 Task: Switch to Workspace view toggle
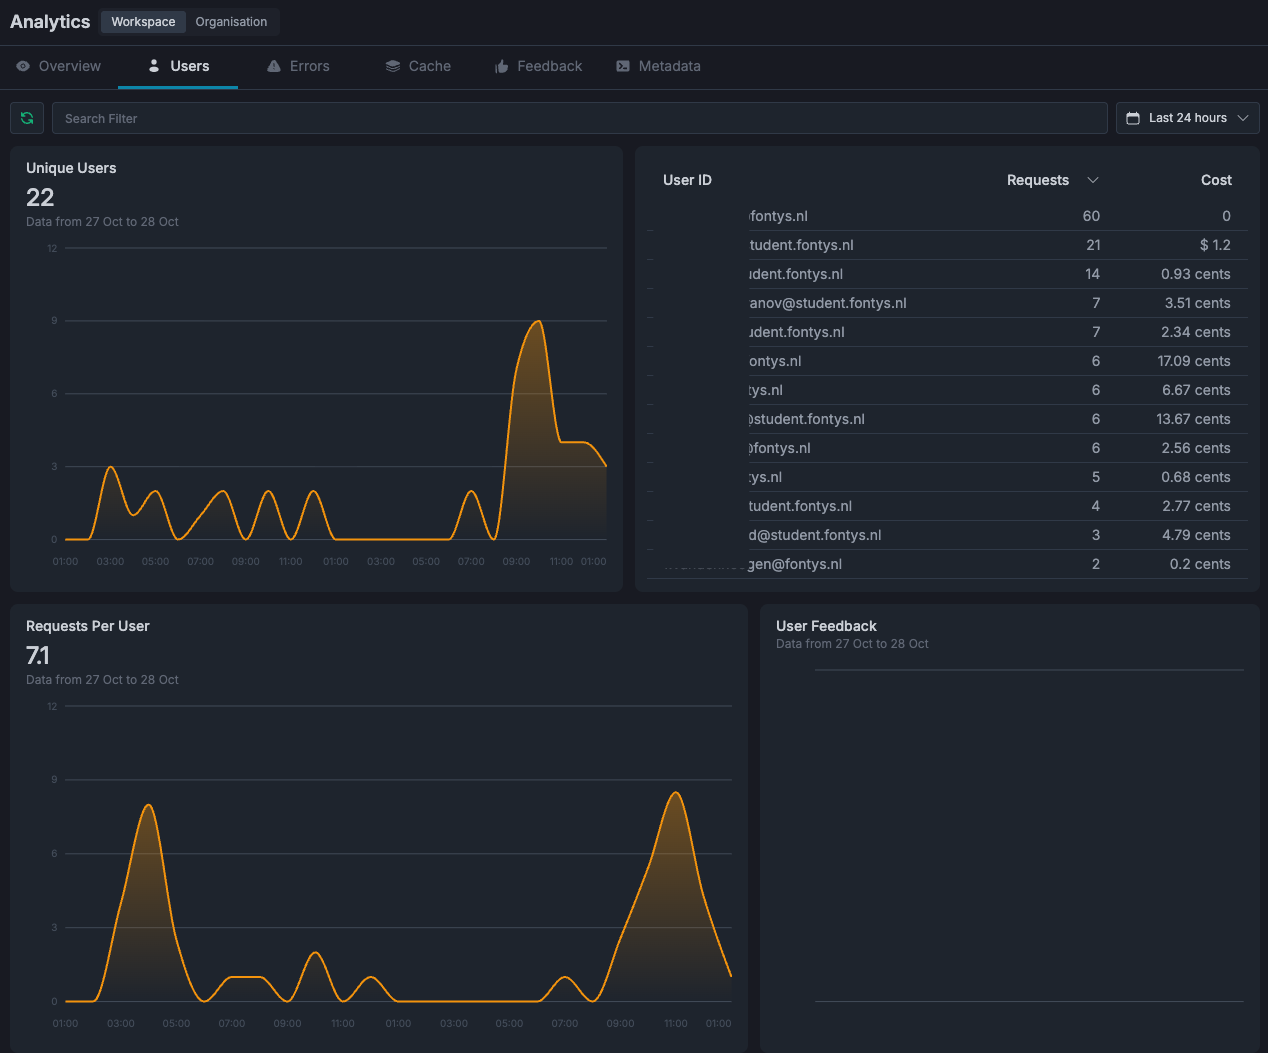point(143,22)
